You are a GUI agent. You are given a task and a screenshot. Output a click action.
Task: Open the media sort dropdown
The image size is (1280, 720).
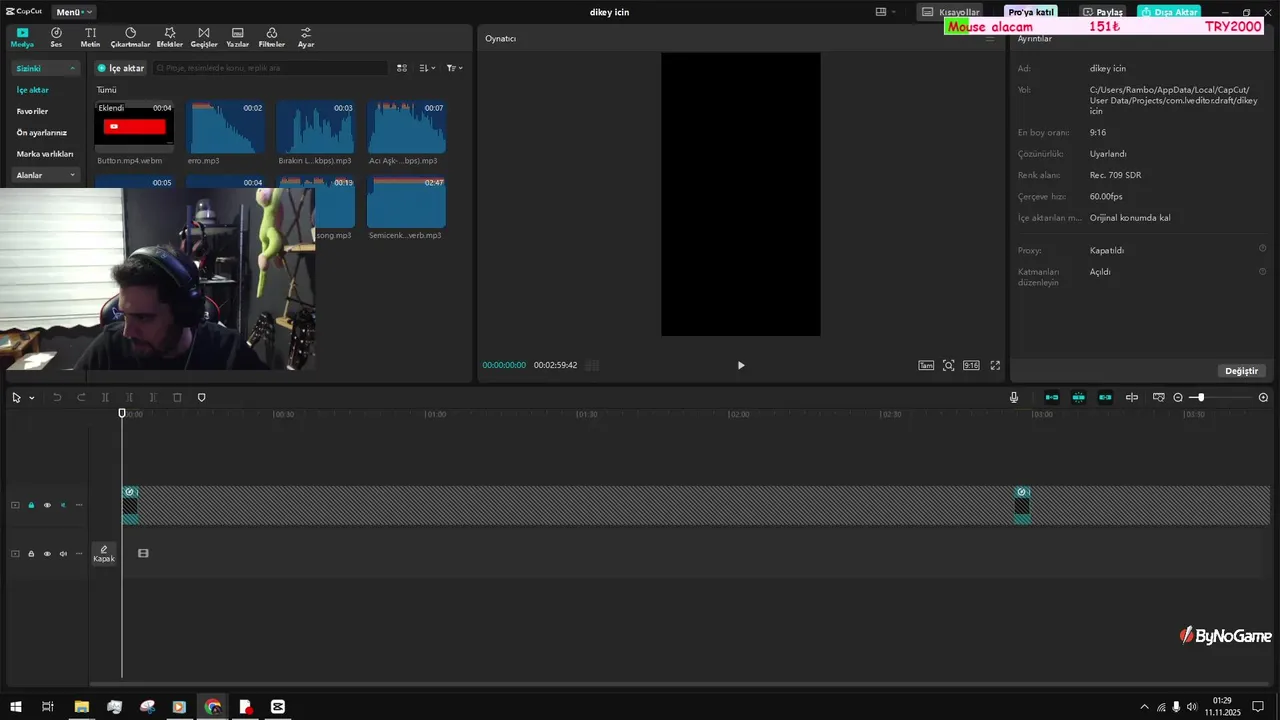(427, 68)
